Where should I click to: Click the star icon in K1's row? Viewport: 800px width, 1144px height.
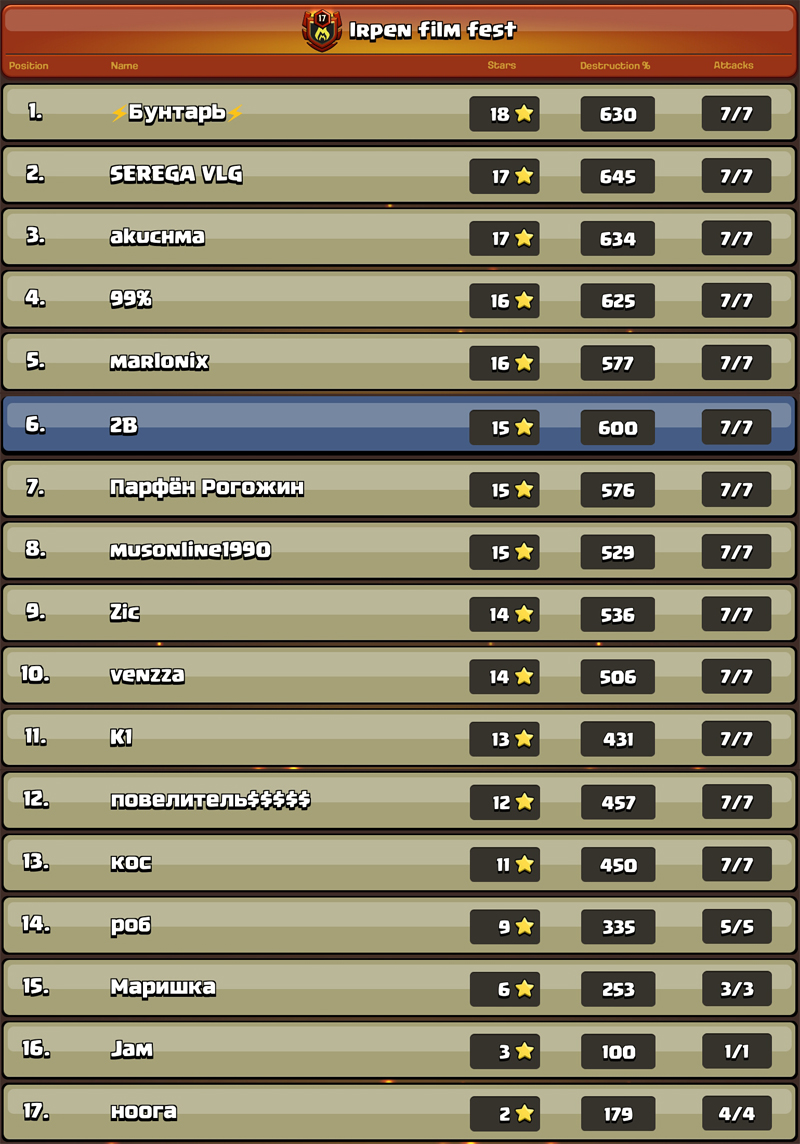524,739
